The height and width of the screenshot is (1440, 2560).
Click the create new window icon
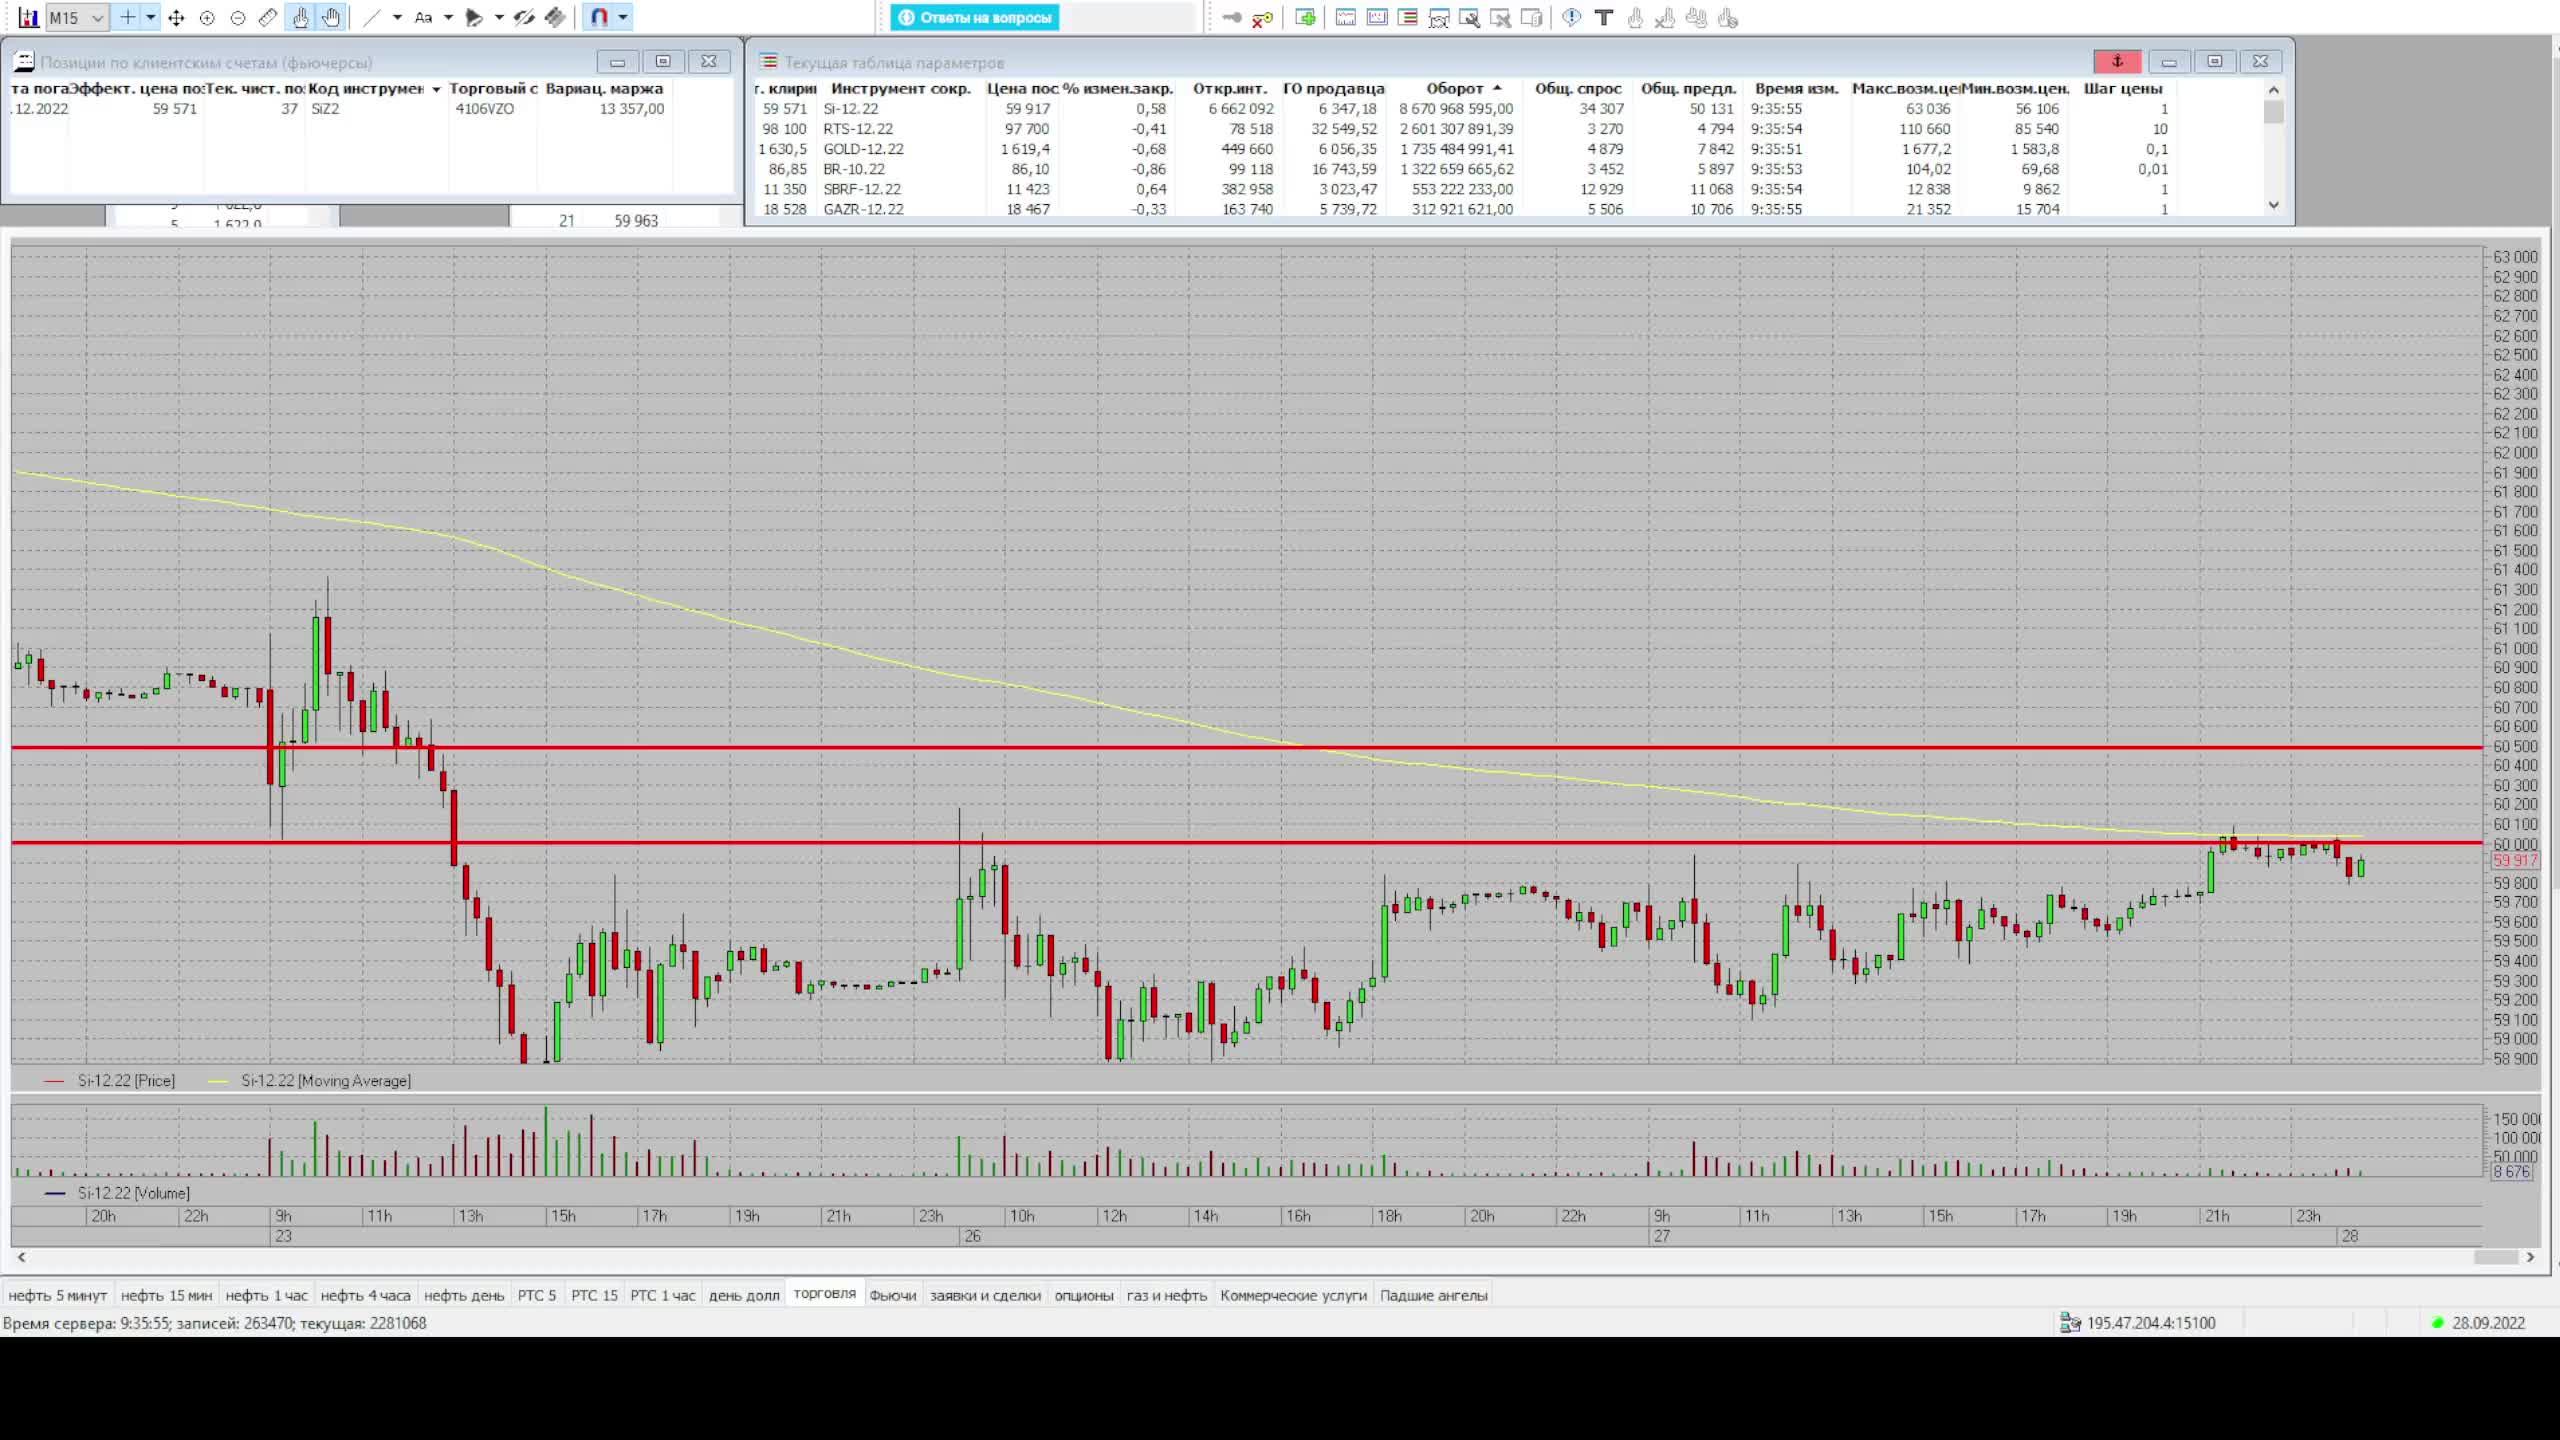(x=1305, y=17)
